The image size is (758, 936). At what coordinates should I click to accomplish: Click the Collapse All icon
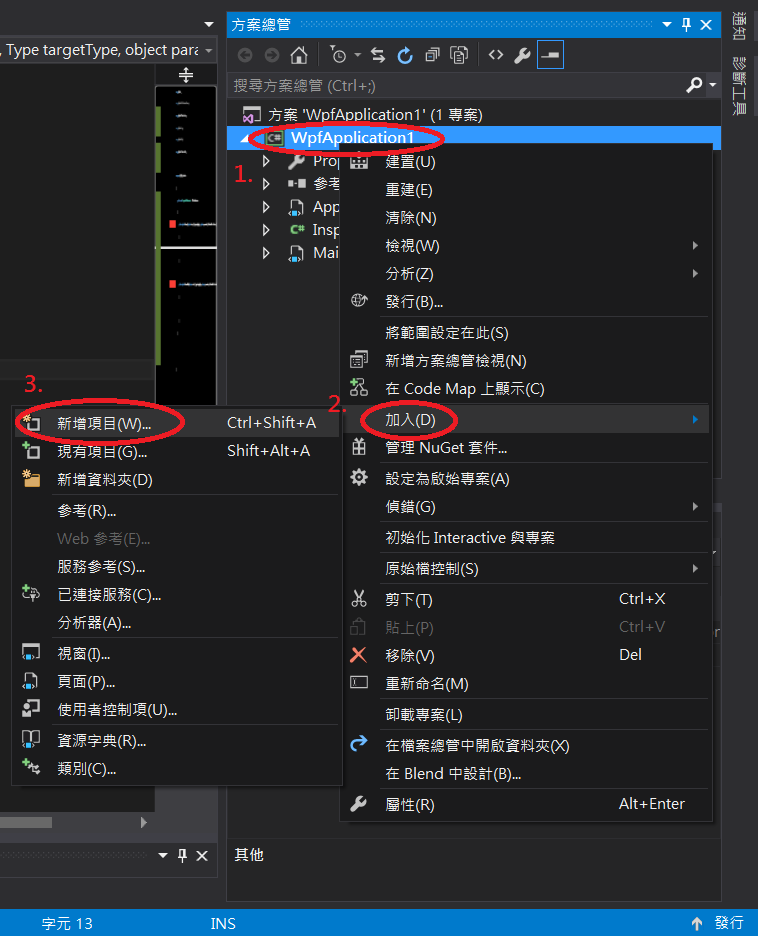tap(432, 56)
